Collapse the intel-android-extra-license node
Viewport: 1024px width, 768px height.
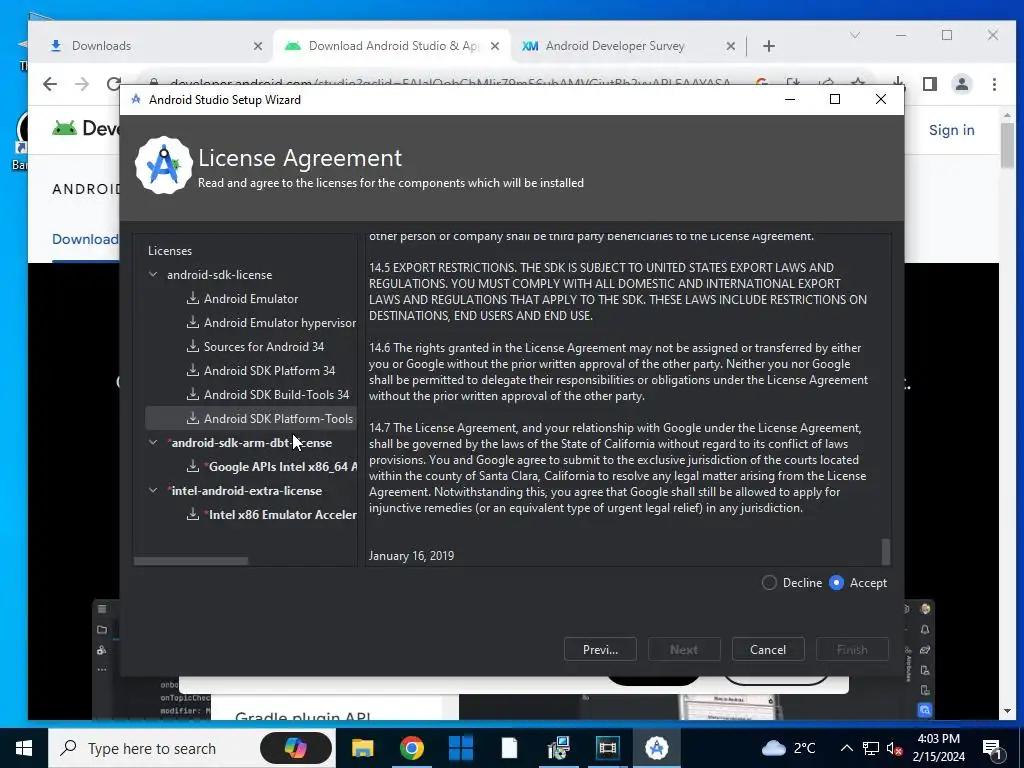click(153, 490)
